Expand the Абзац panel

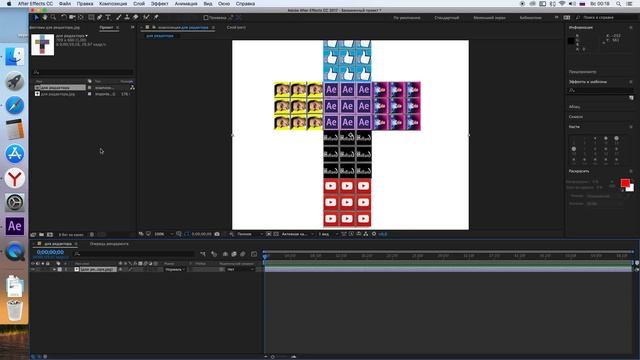[x=575, y=107]
